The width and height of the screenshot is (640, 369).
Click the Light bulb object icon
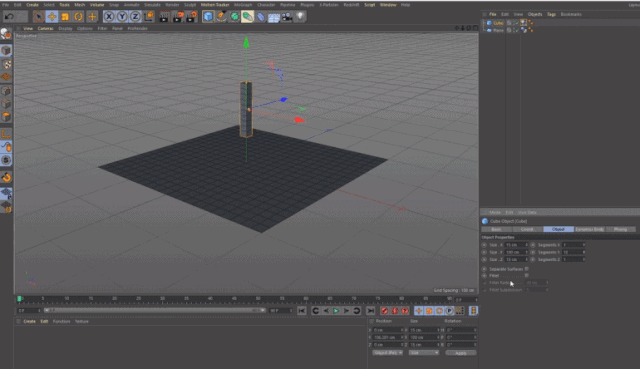(x=300, y=16)
